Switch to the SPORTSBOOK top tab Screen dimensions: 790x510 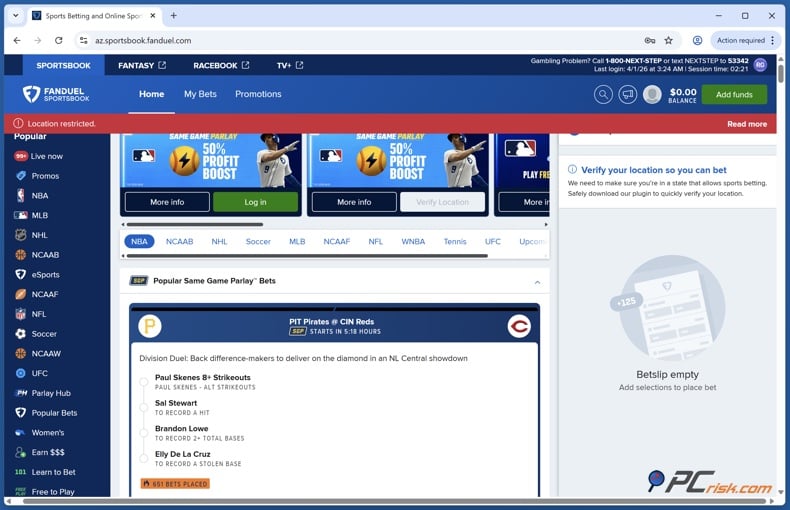pyautogui.click(x=63, y=66)
